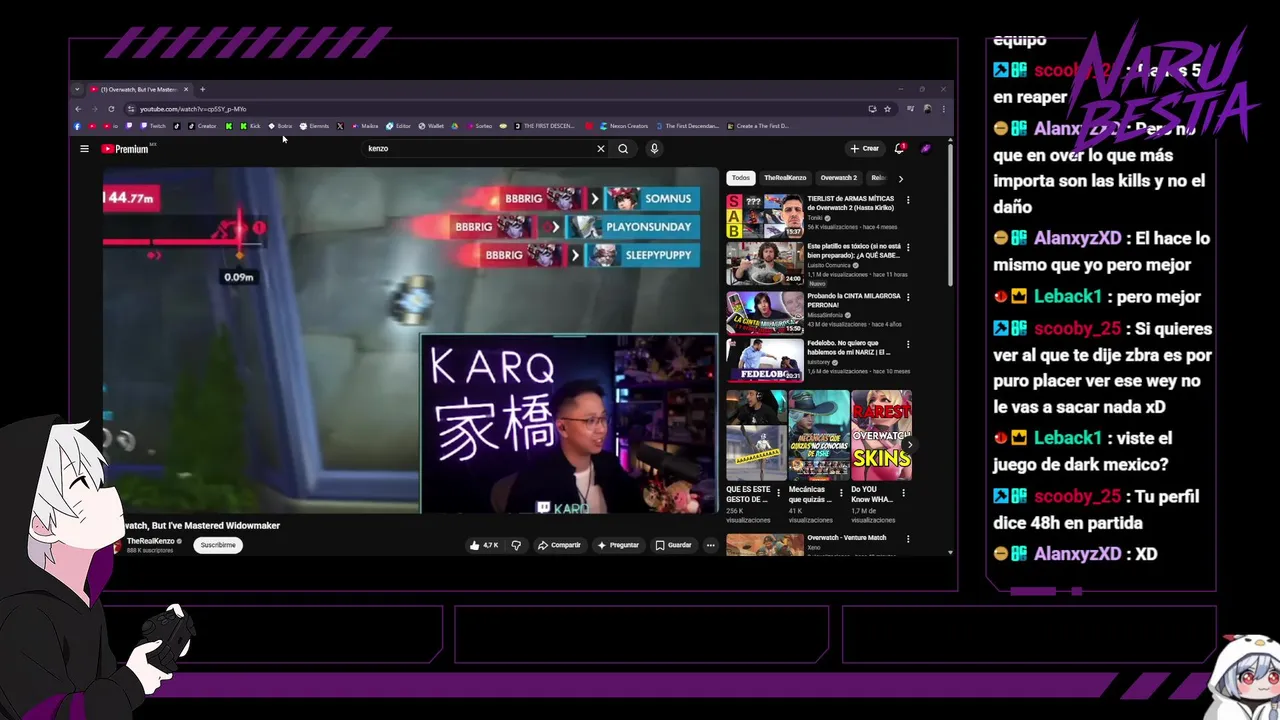Click chat username Leback1 on dark mexico message
The width and height of the screenshot is (1280, 720).
pyautogui.click(x=1068, y=438)
